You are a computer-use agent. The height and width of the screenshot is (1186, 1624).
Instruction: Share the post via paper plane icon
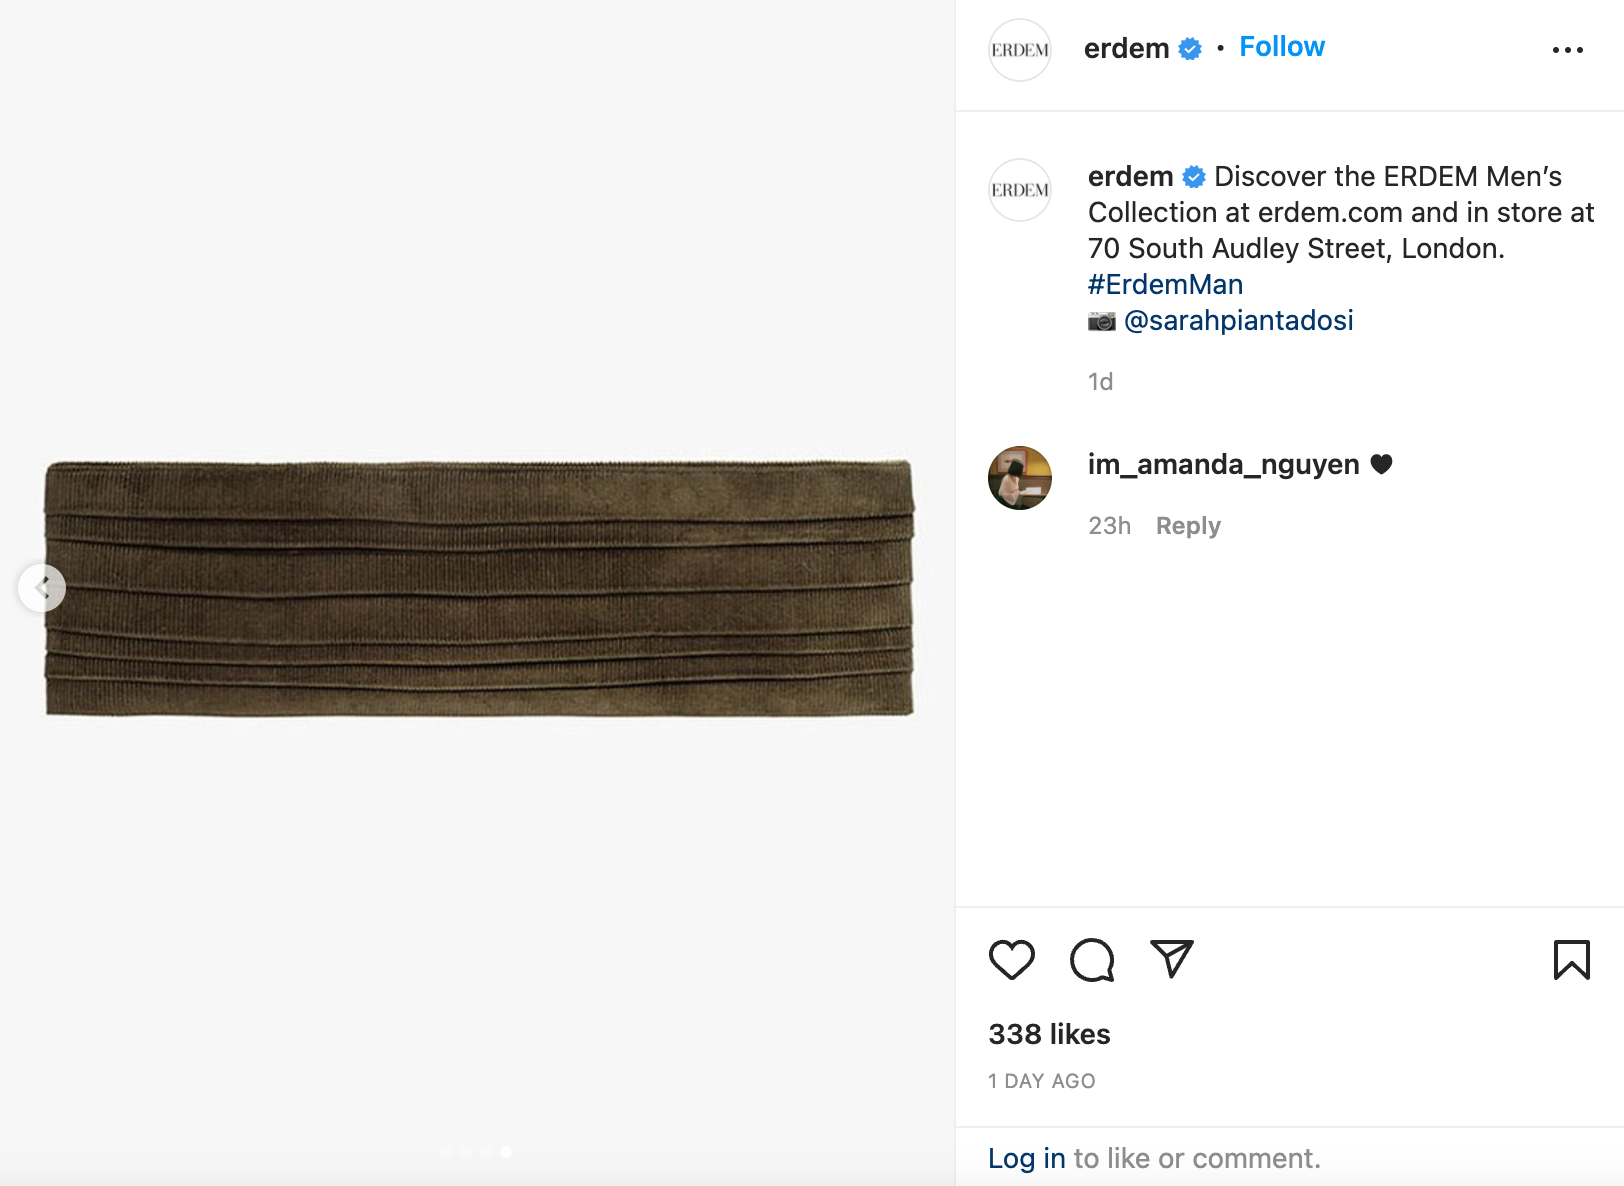[x=1171, y=958]
